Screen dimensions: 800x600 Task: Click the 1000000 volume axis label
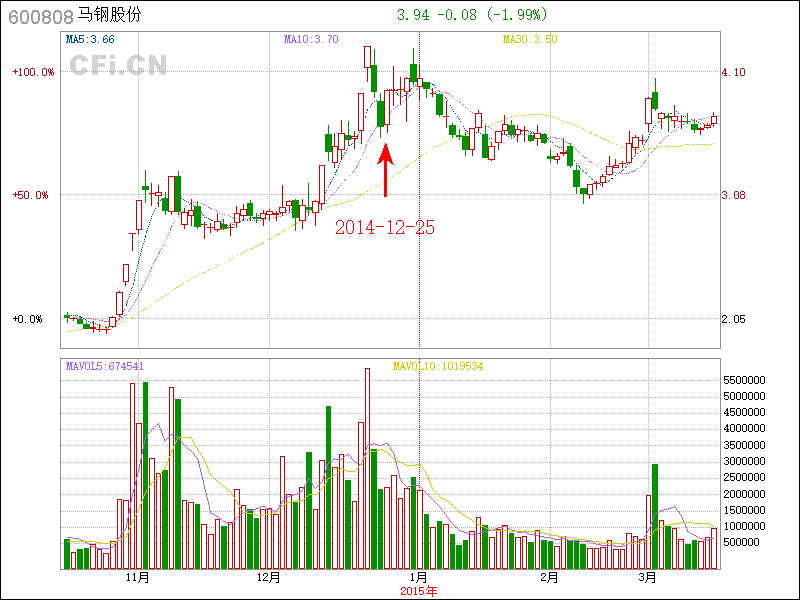click(744, 526)
